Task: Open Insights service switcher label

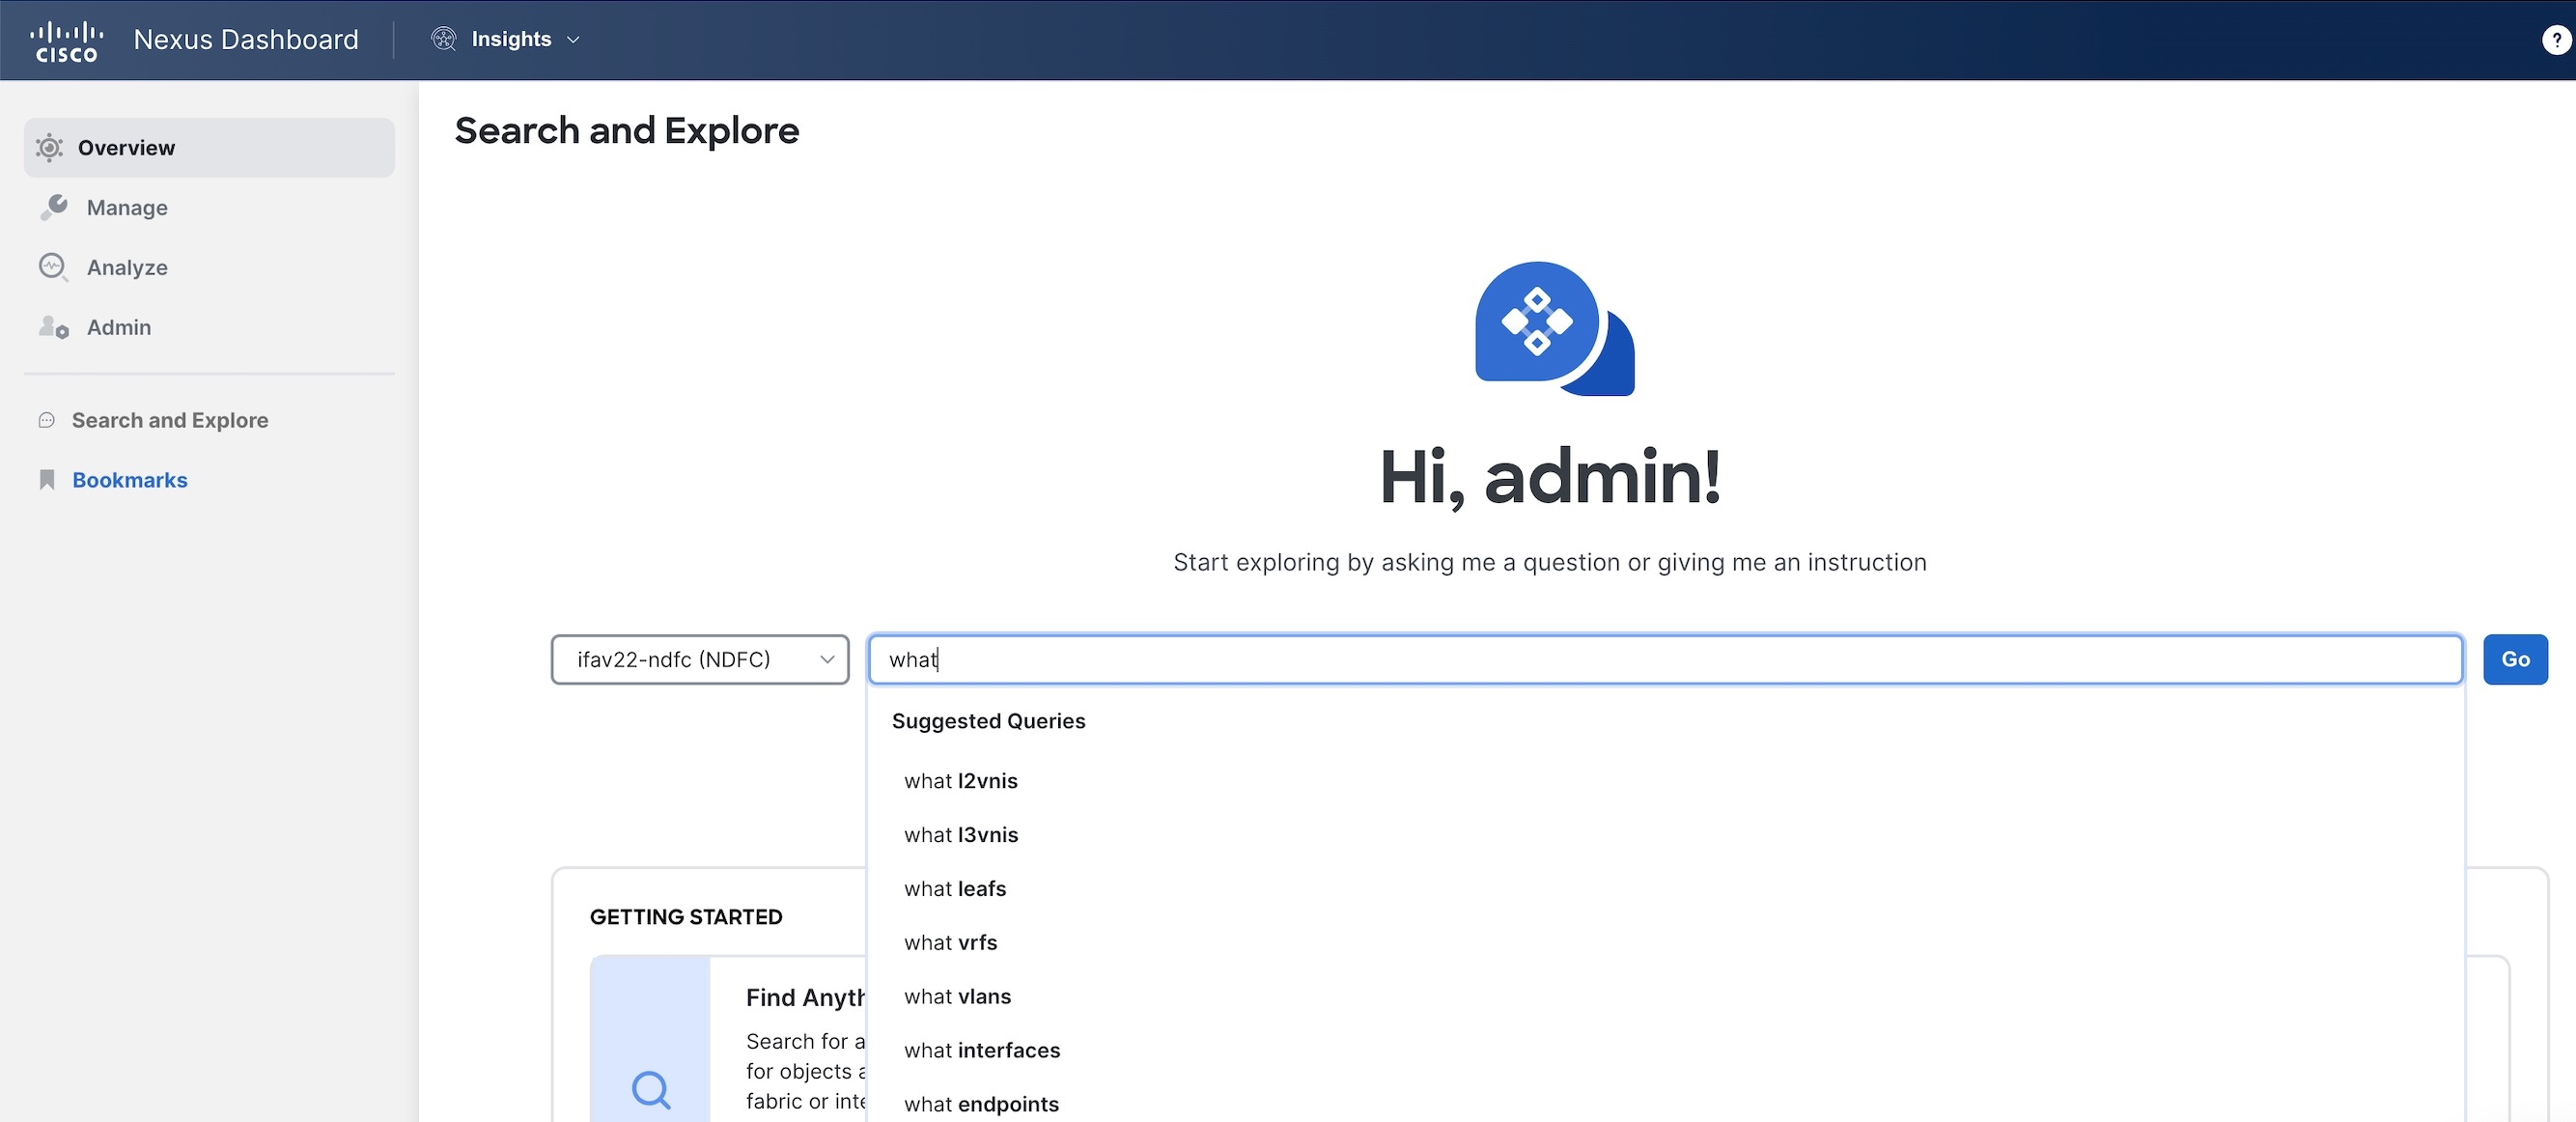Action: pyautogui.click(x=511, y=39)
